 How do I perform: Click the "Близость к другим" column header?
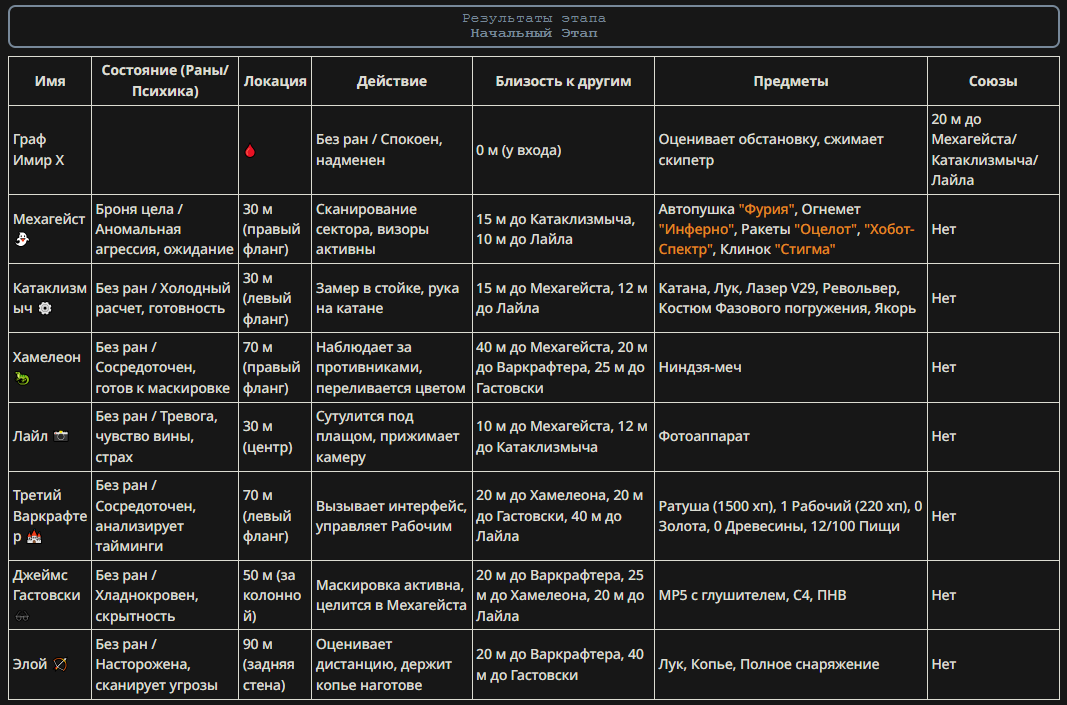pos(563,82)
